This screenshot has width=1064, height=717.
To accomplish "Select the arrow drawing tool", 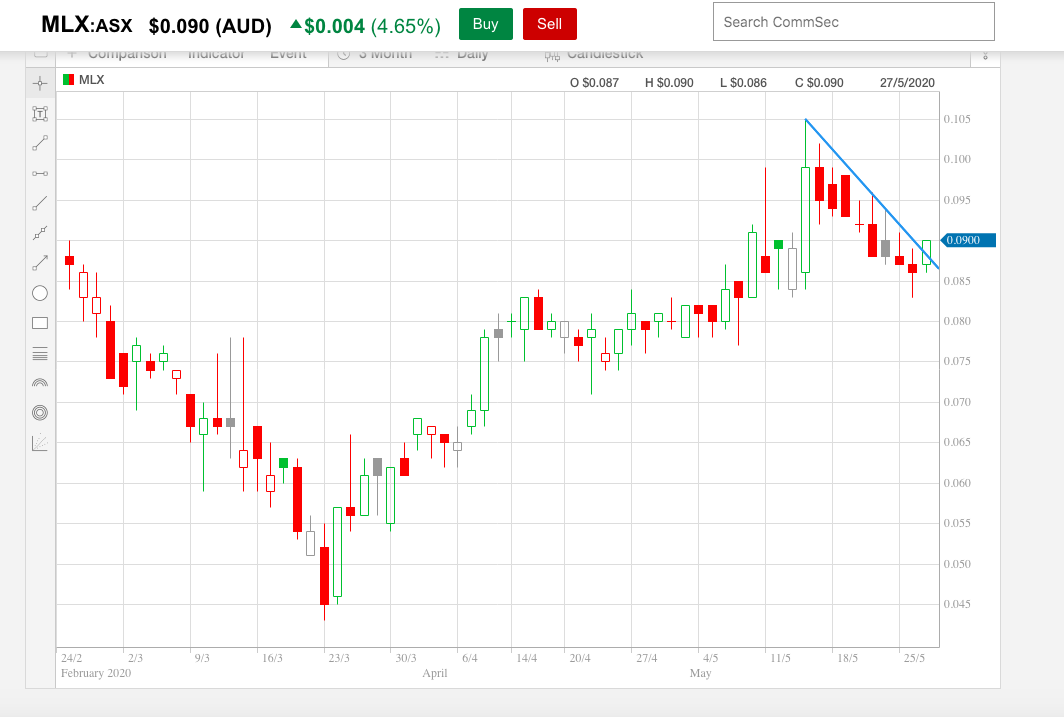I will (x=40, y=263).
